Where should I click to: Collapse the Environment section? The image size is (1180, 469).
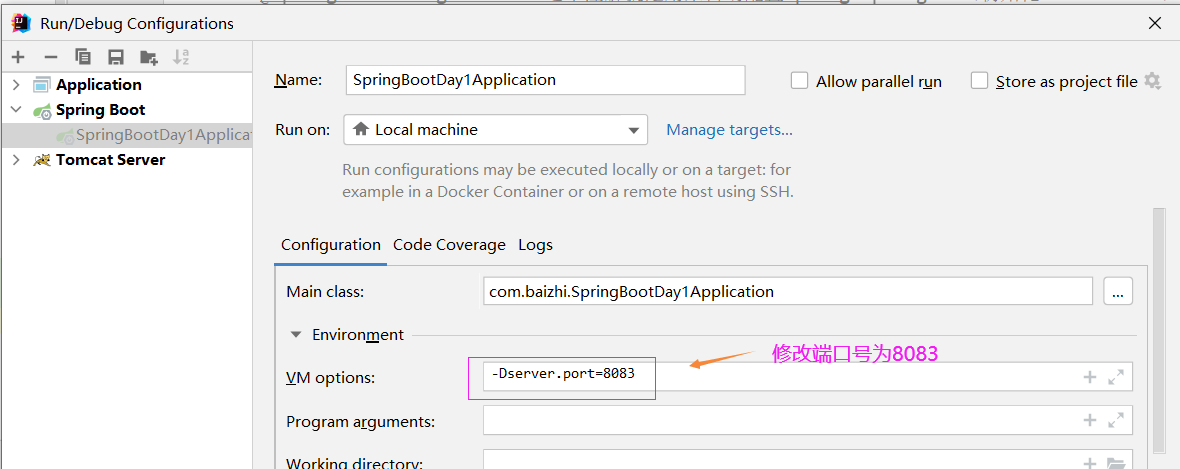(x=297, y=334)
